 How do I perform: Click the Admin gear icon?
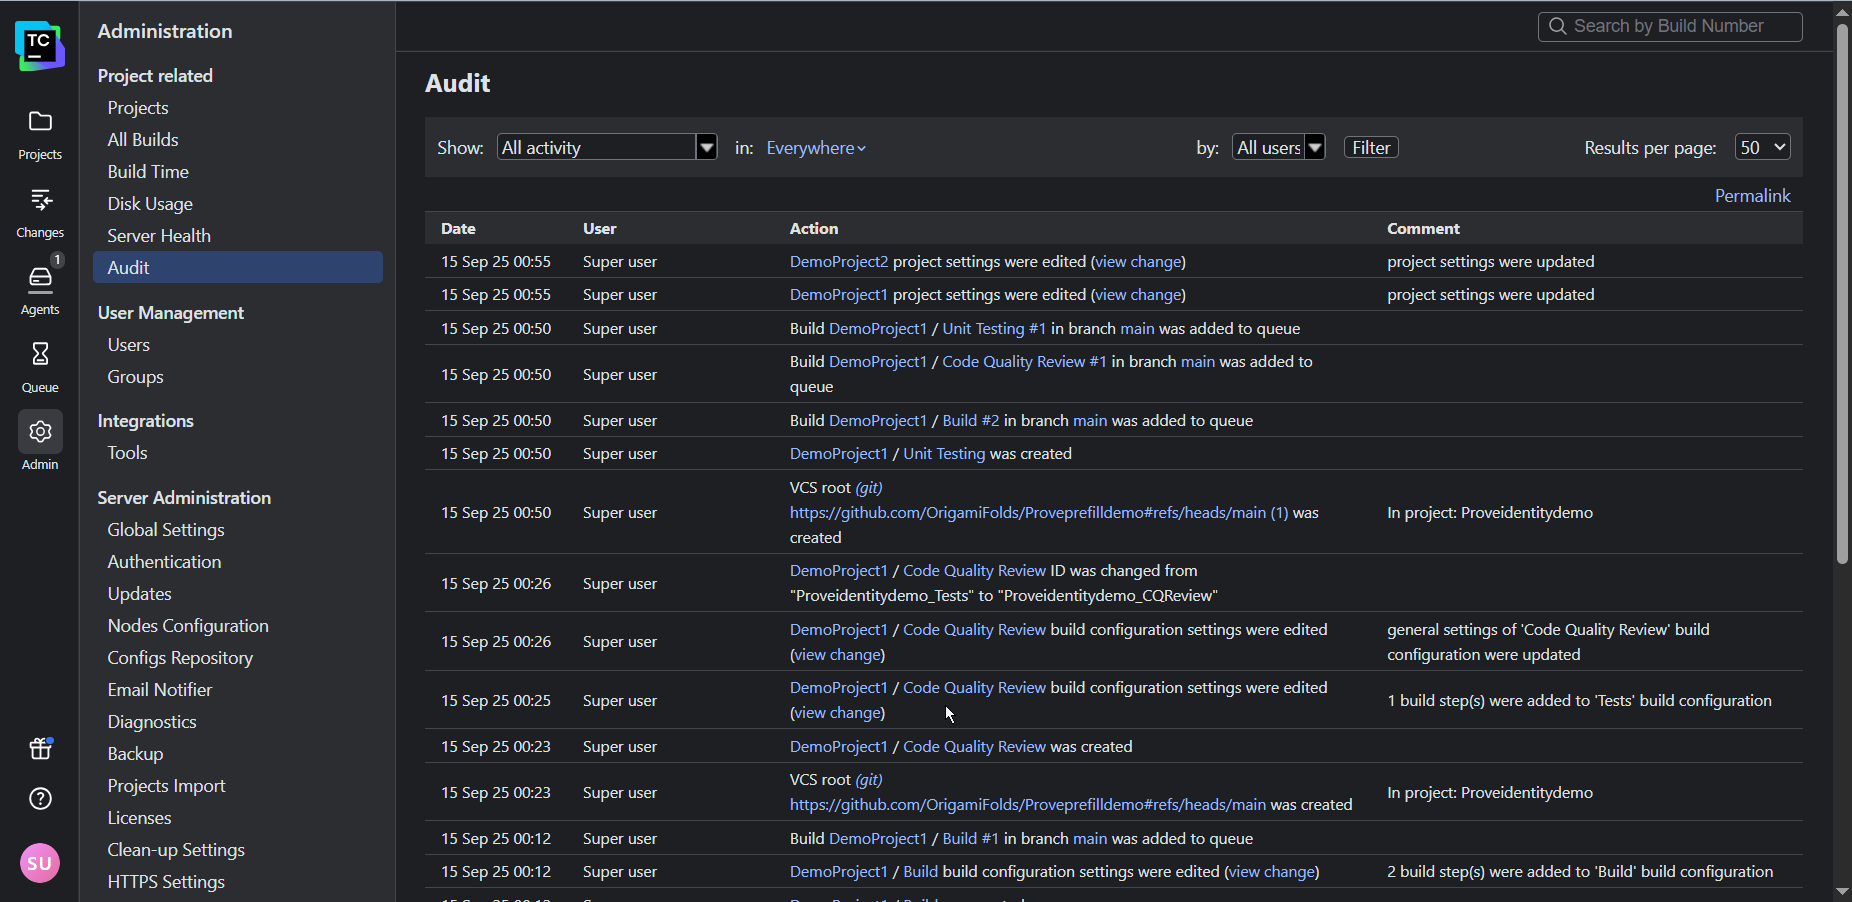tap(40, 432)
